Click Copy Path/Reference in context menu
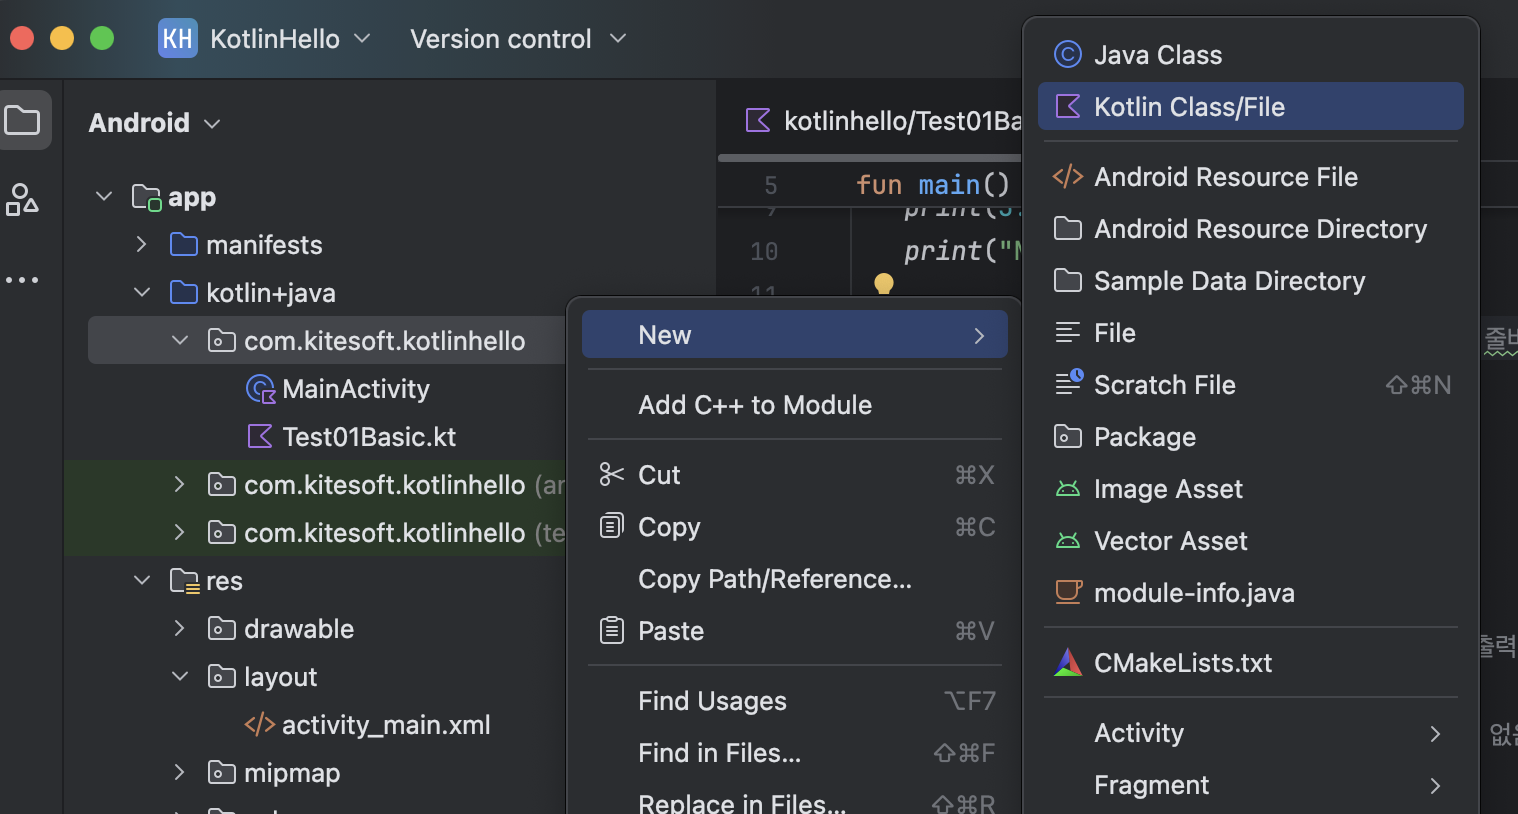 coord(774,579)
